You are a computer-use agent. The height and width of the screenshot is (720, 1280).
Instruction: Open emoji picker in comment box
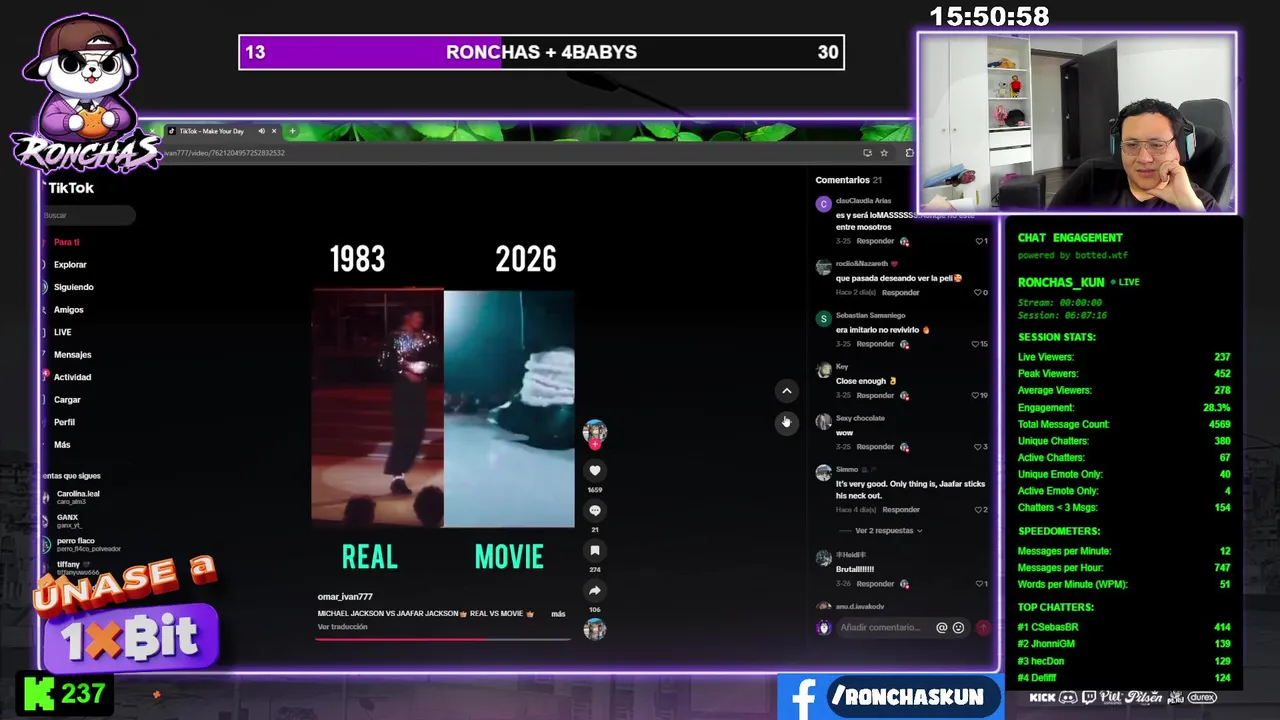pos(958,628)
